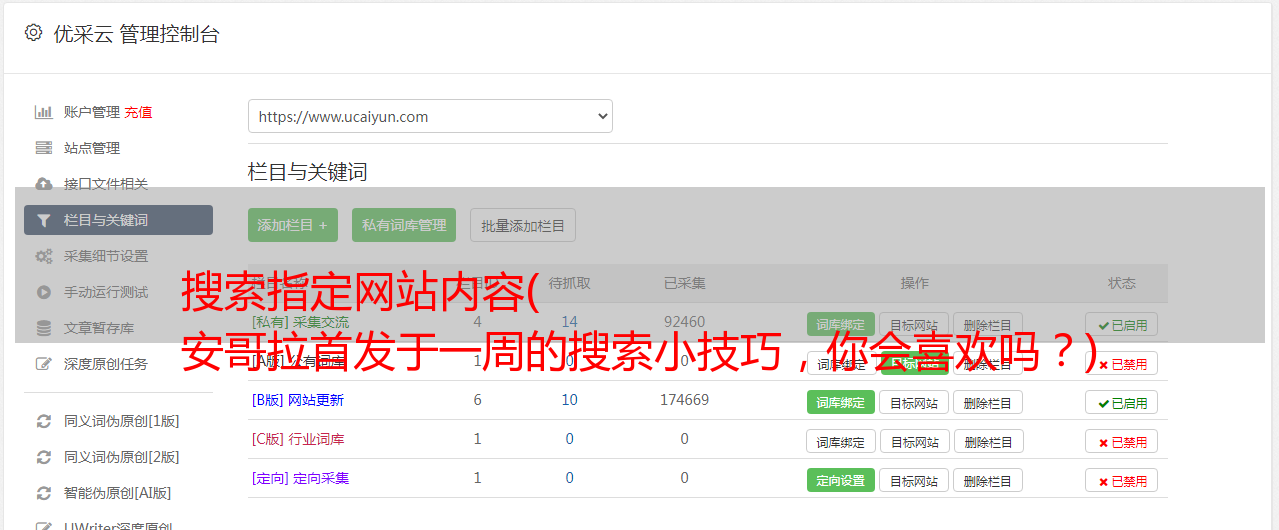Click the 状态 column header

tap(1122, 283)
